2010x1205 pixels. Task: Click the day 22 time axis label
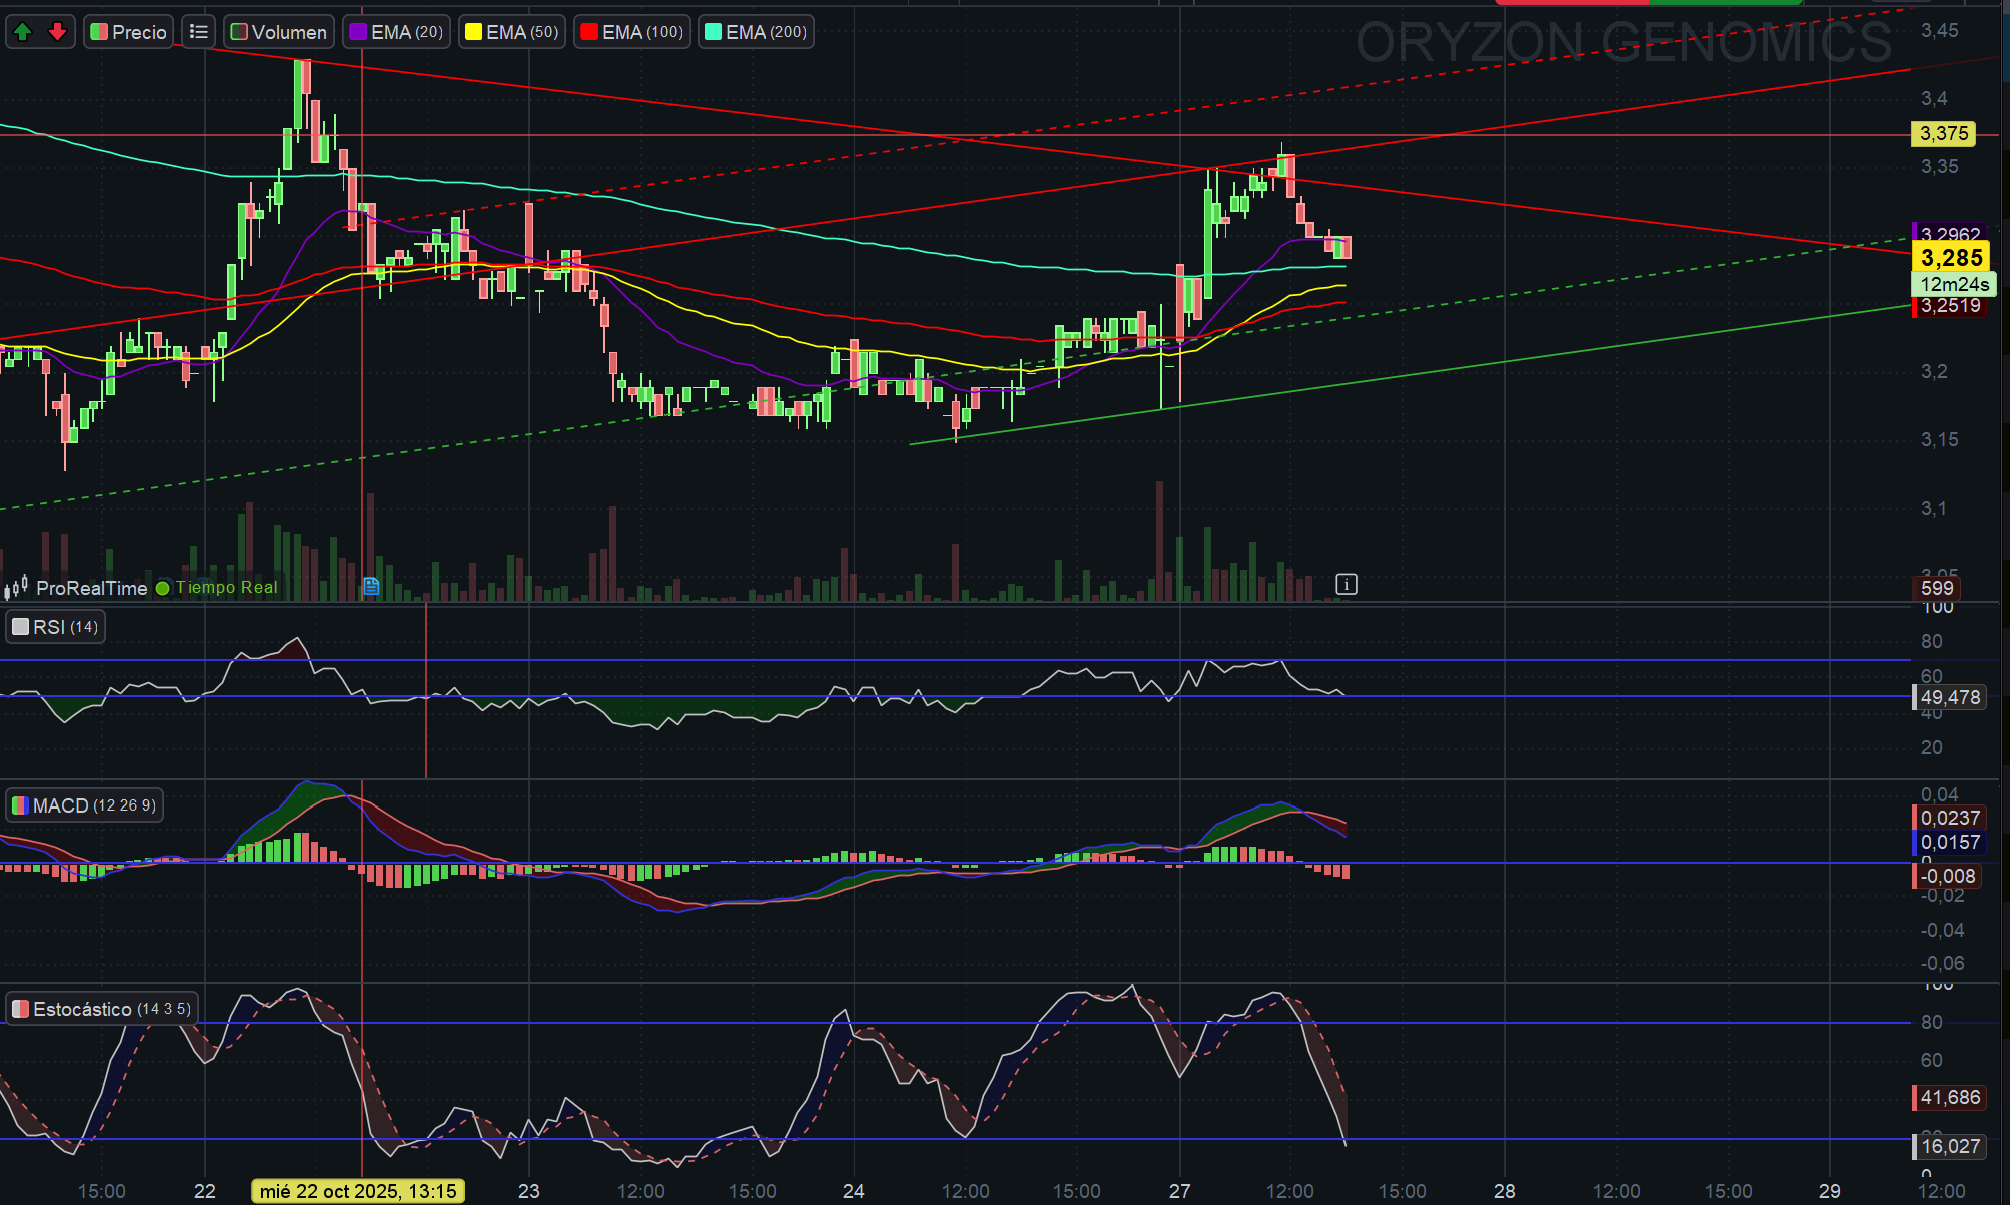[204, 1191]
